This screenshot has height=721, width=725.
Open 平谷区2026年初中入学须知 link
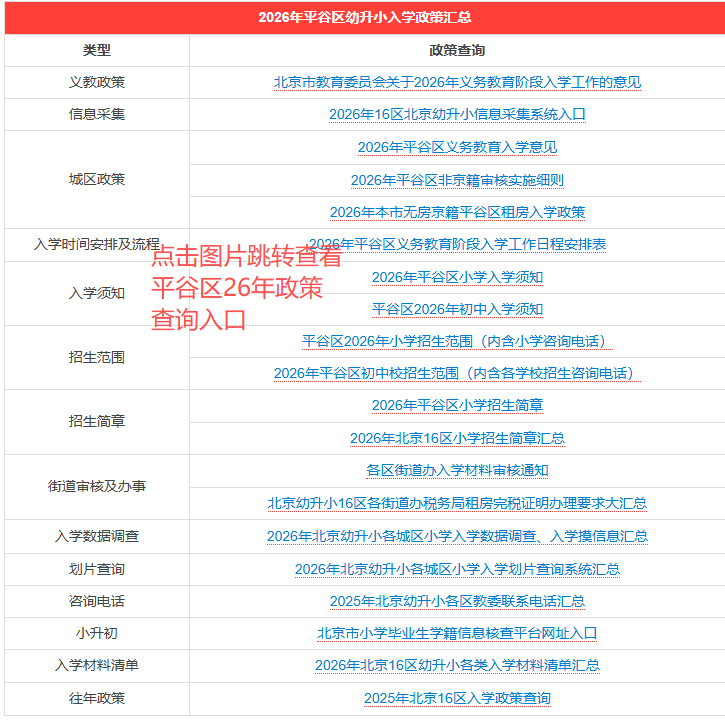click(x=457, y=309)
